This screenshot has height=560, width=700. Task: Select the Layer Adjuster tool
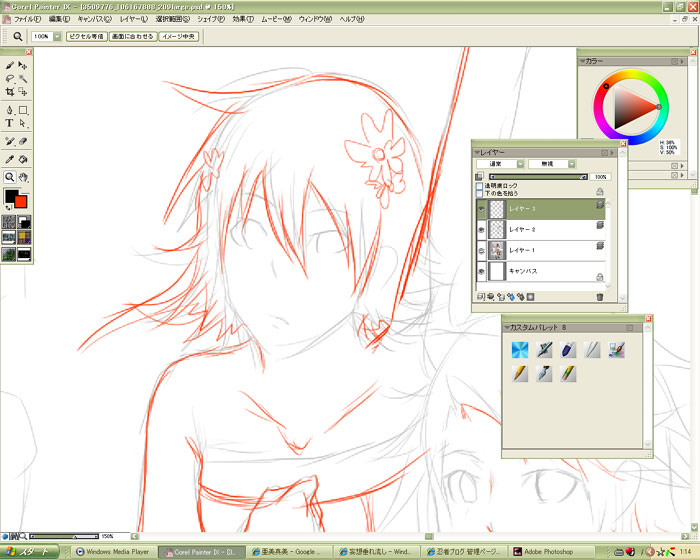point(23,66)
